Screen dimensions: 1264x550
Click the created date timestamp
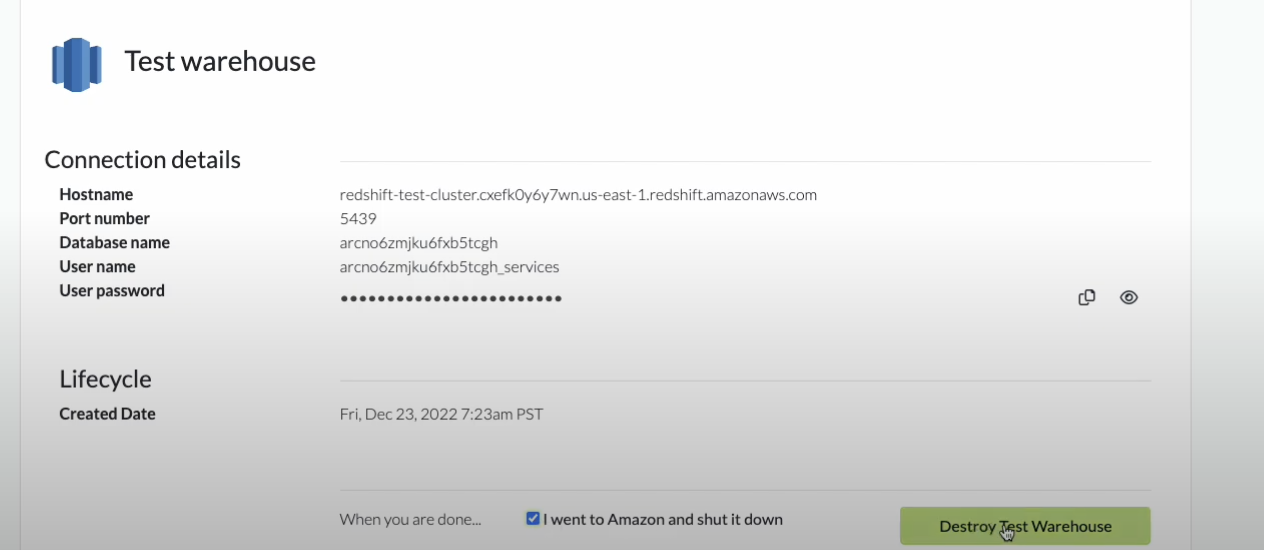click(x=441, y=414)
